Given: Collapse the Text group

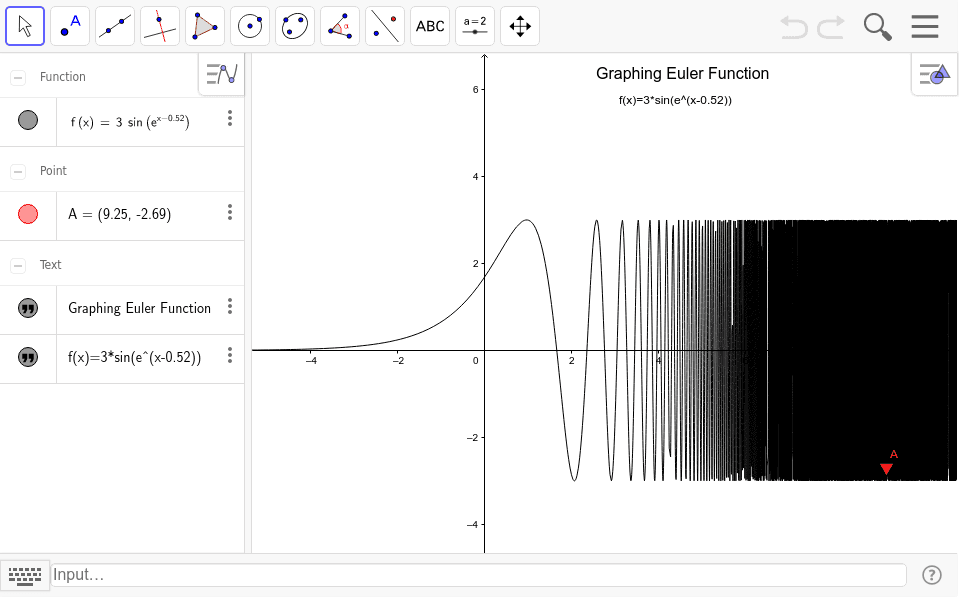Looking at the screenshot, I should coord(18,265).
